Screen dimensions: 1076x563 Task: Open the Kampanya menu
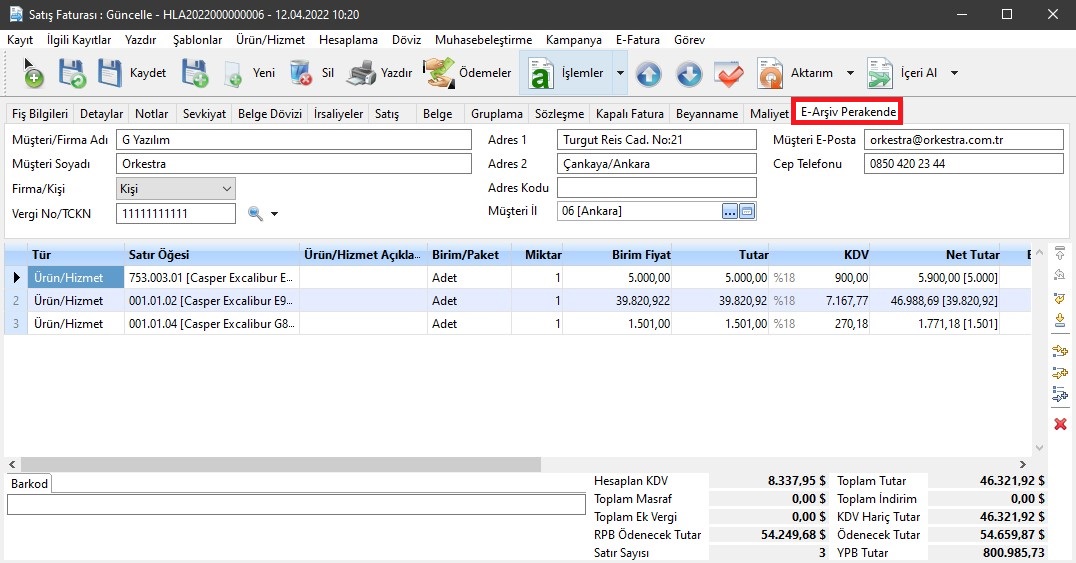click(x=574, y=40)
